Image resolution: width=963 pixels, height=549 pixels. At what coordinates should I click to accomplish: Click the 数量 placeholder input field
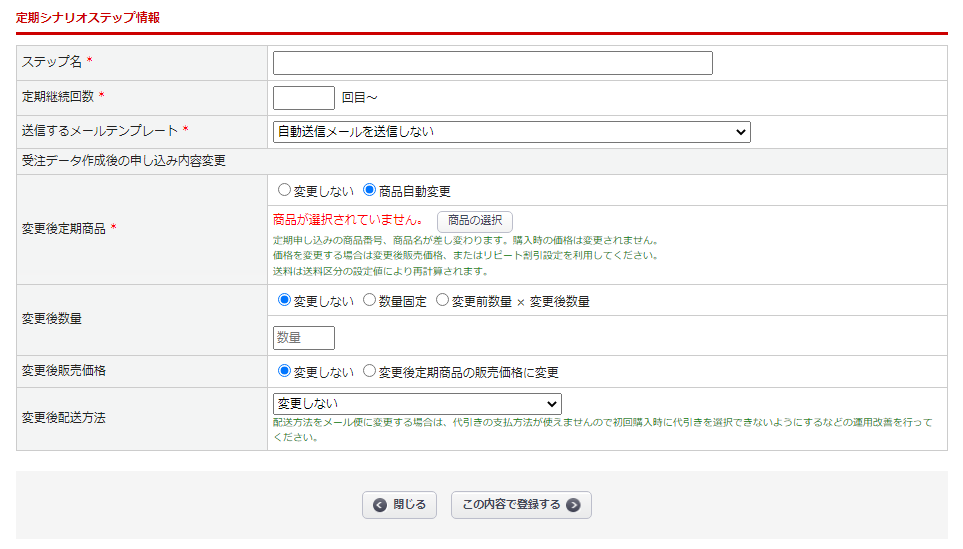click(x=303, y=338)
